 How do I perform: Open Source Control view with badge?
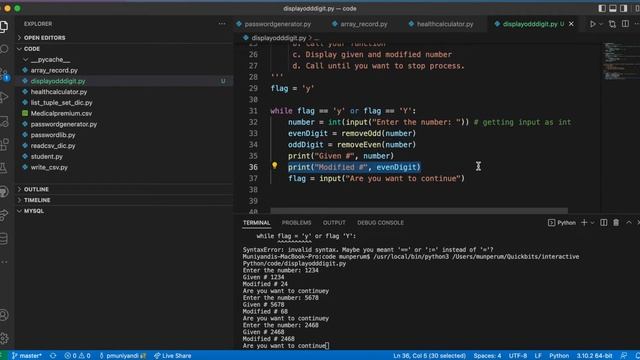pos(4,74)
